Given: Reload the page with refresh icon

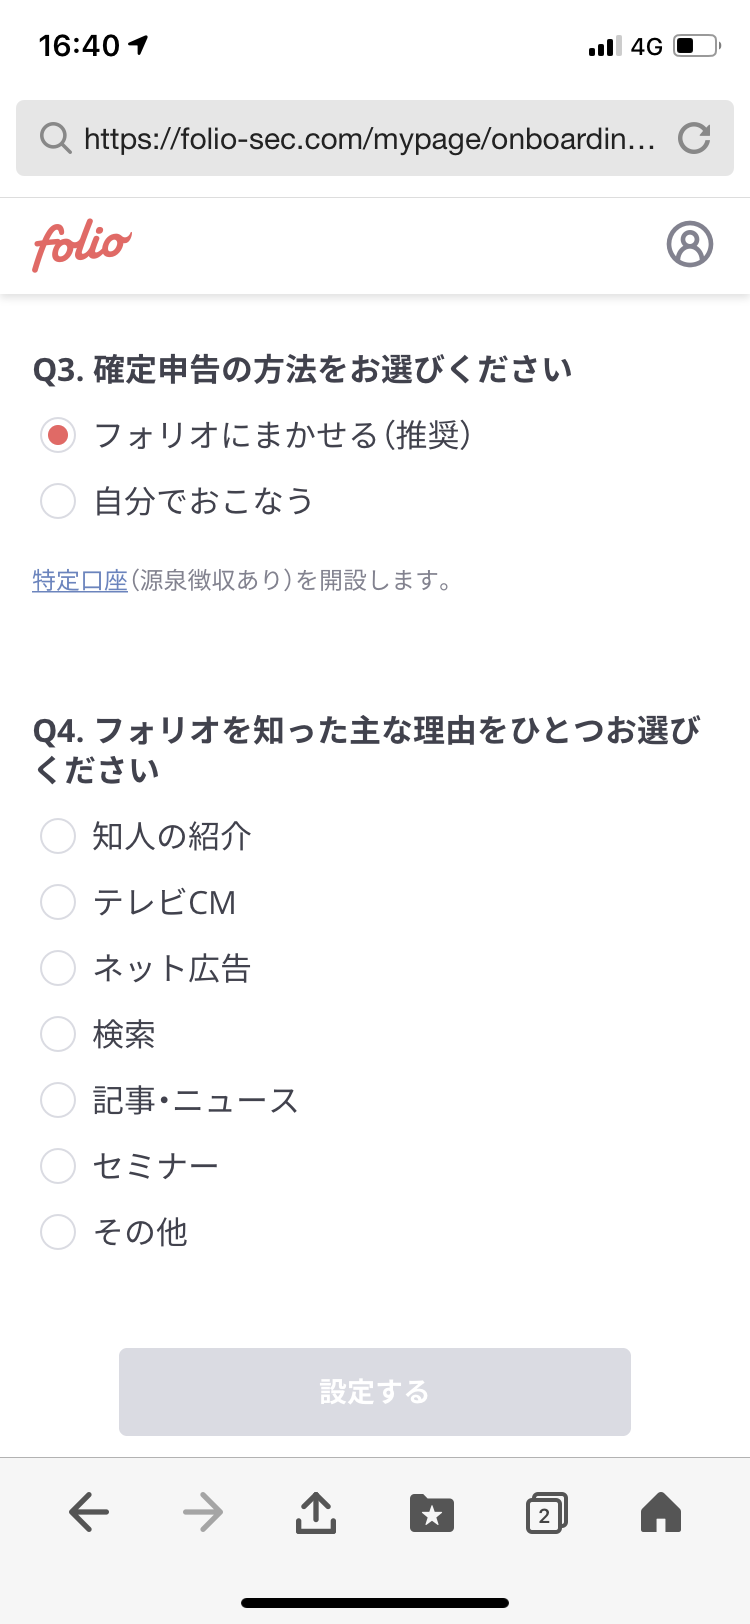Looking at the screenshot, I should [694, 138].
